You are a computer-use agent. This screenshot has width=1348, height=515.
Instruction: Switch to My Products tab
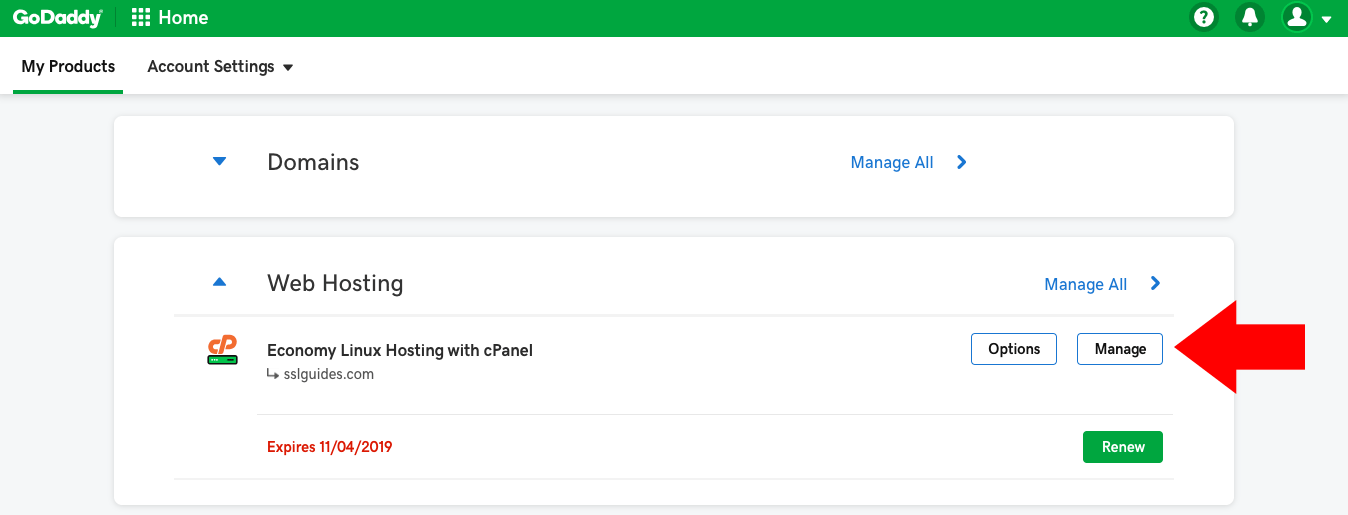point(68,66)
